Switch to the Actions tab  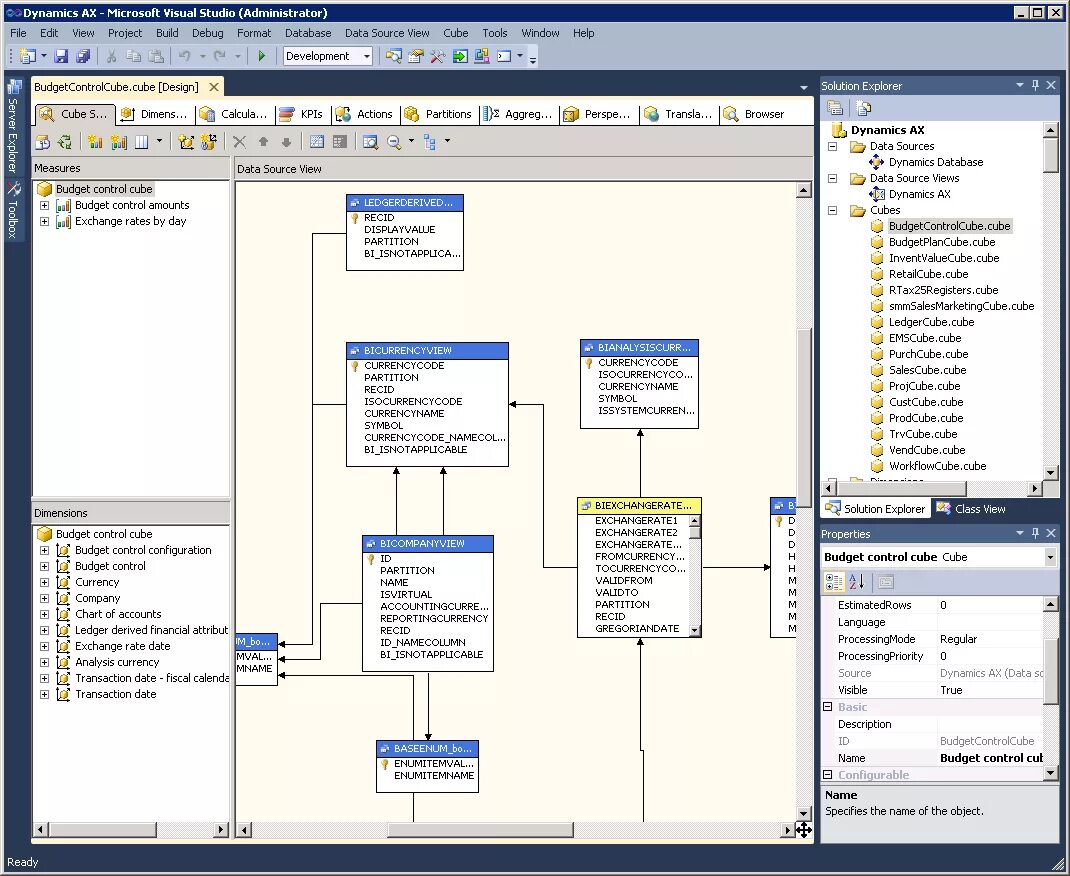(365, 114)
